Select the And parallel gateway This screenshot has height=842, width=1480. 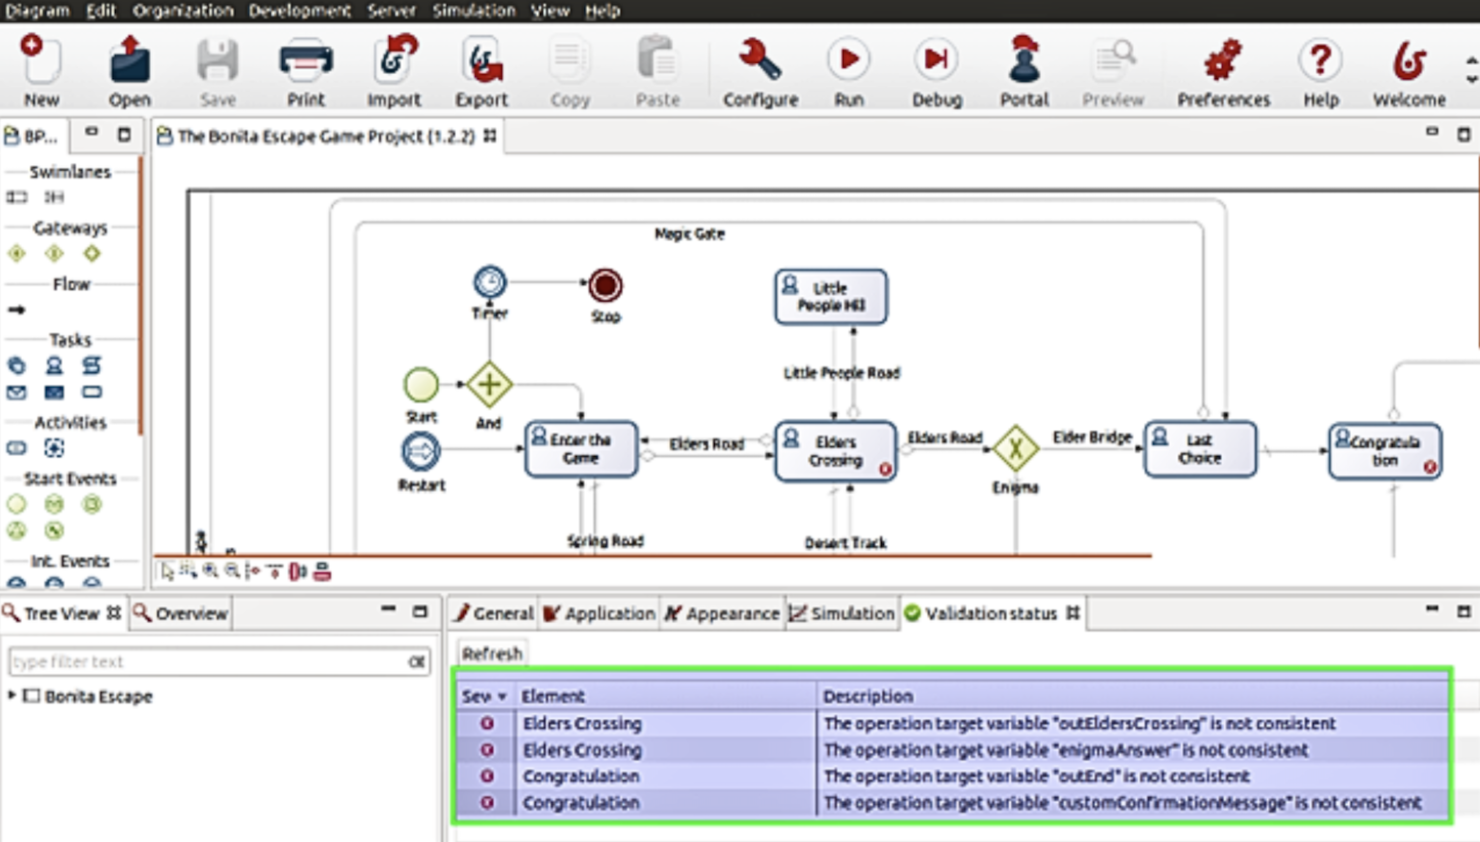(489, 384)
